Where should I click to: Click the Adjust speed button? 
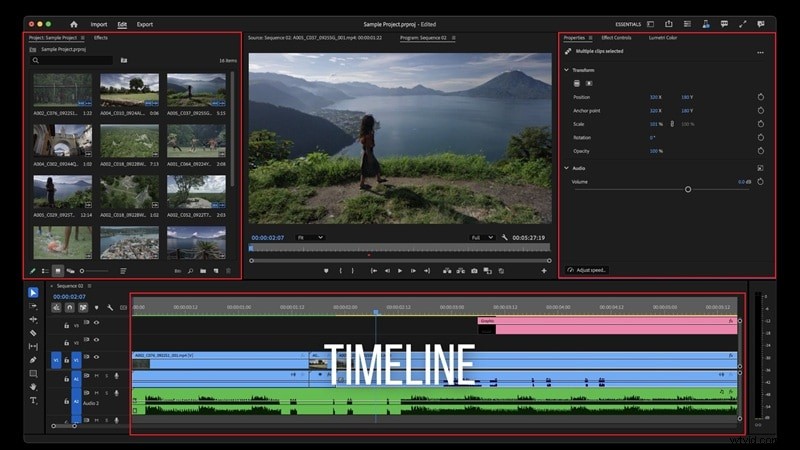(x=586, y=270)
